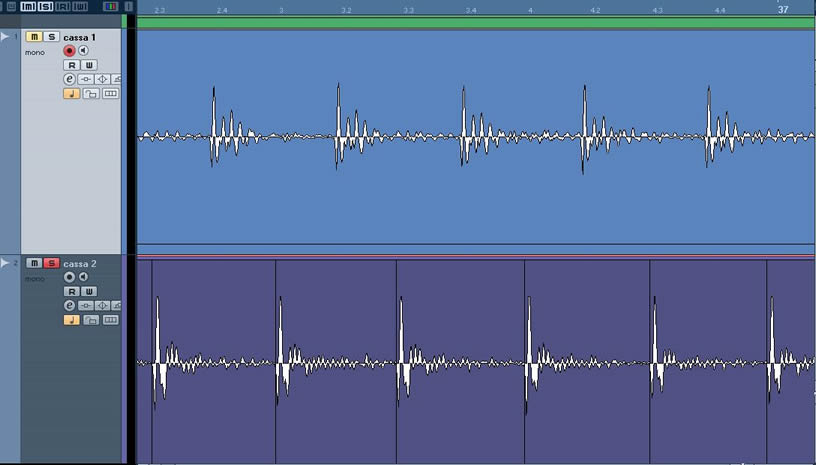Deactivate all mute states in track list toolbar
This screenshot has height=465, width=816.
click(28, 7)
